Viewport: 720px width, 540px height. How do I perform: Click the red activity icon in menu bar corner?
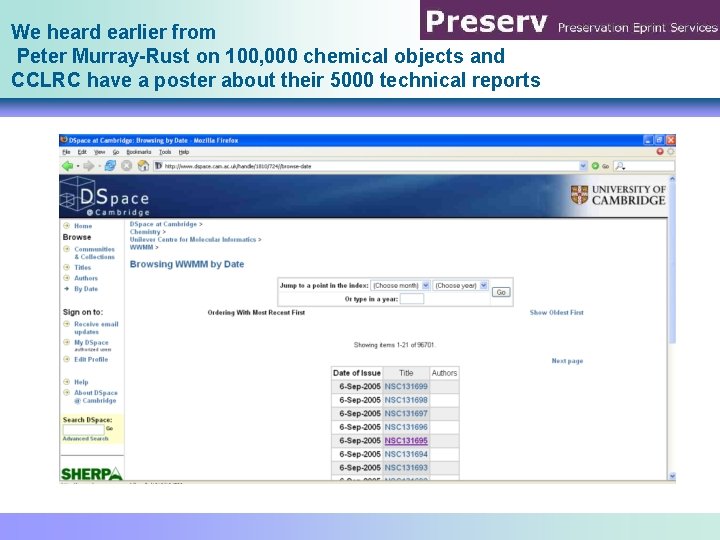(x=660, y=152)
